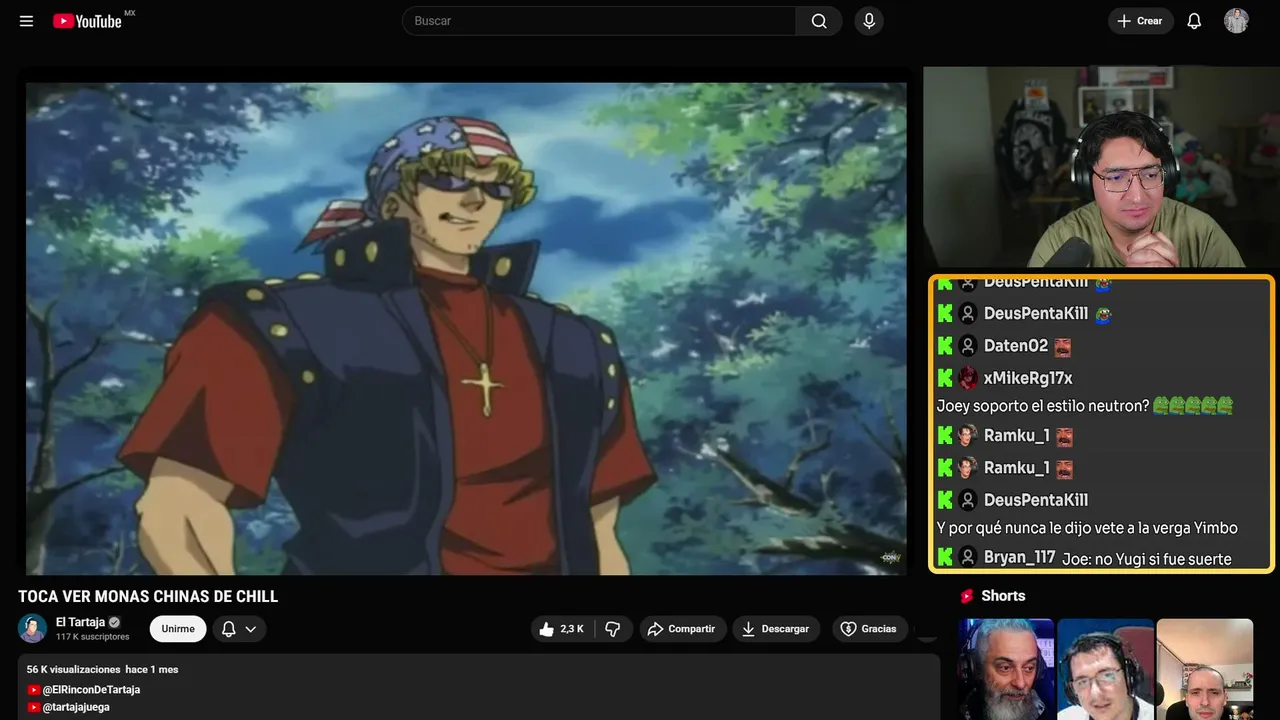The image size is (1280, 720).
Task: Click the Kick badge beside xMikeRg17x
Action: 945,378
